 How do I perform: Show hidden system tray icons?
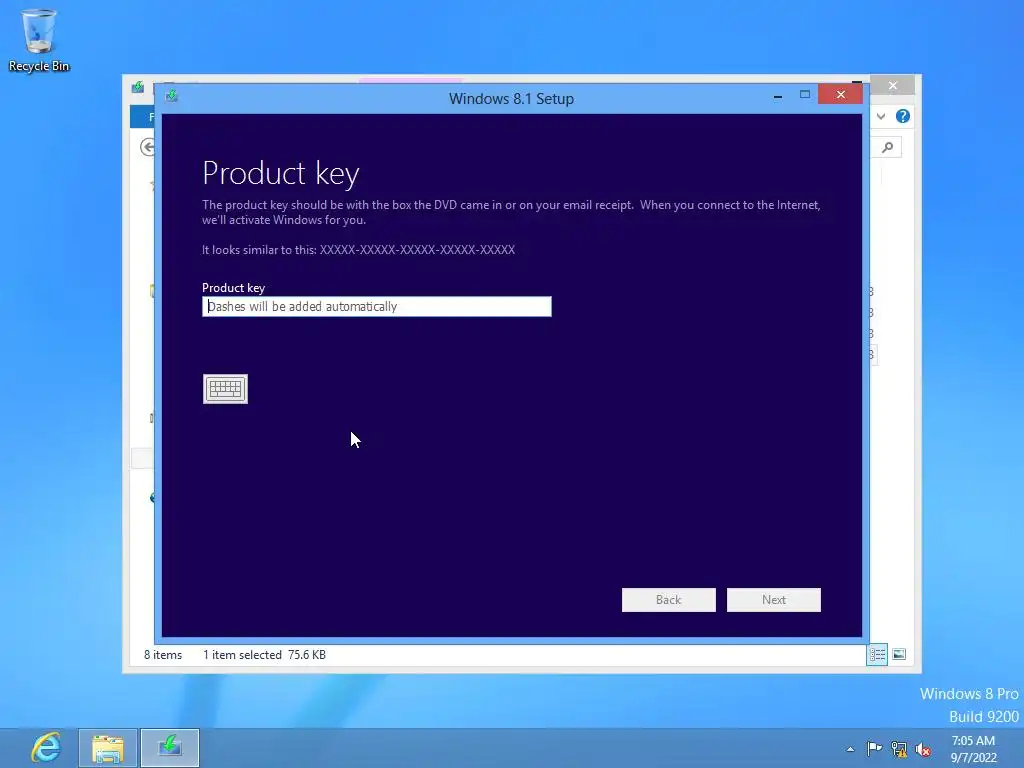850,749
